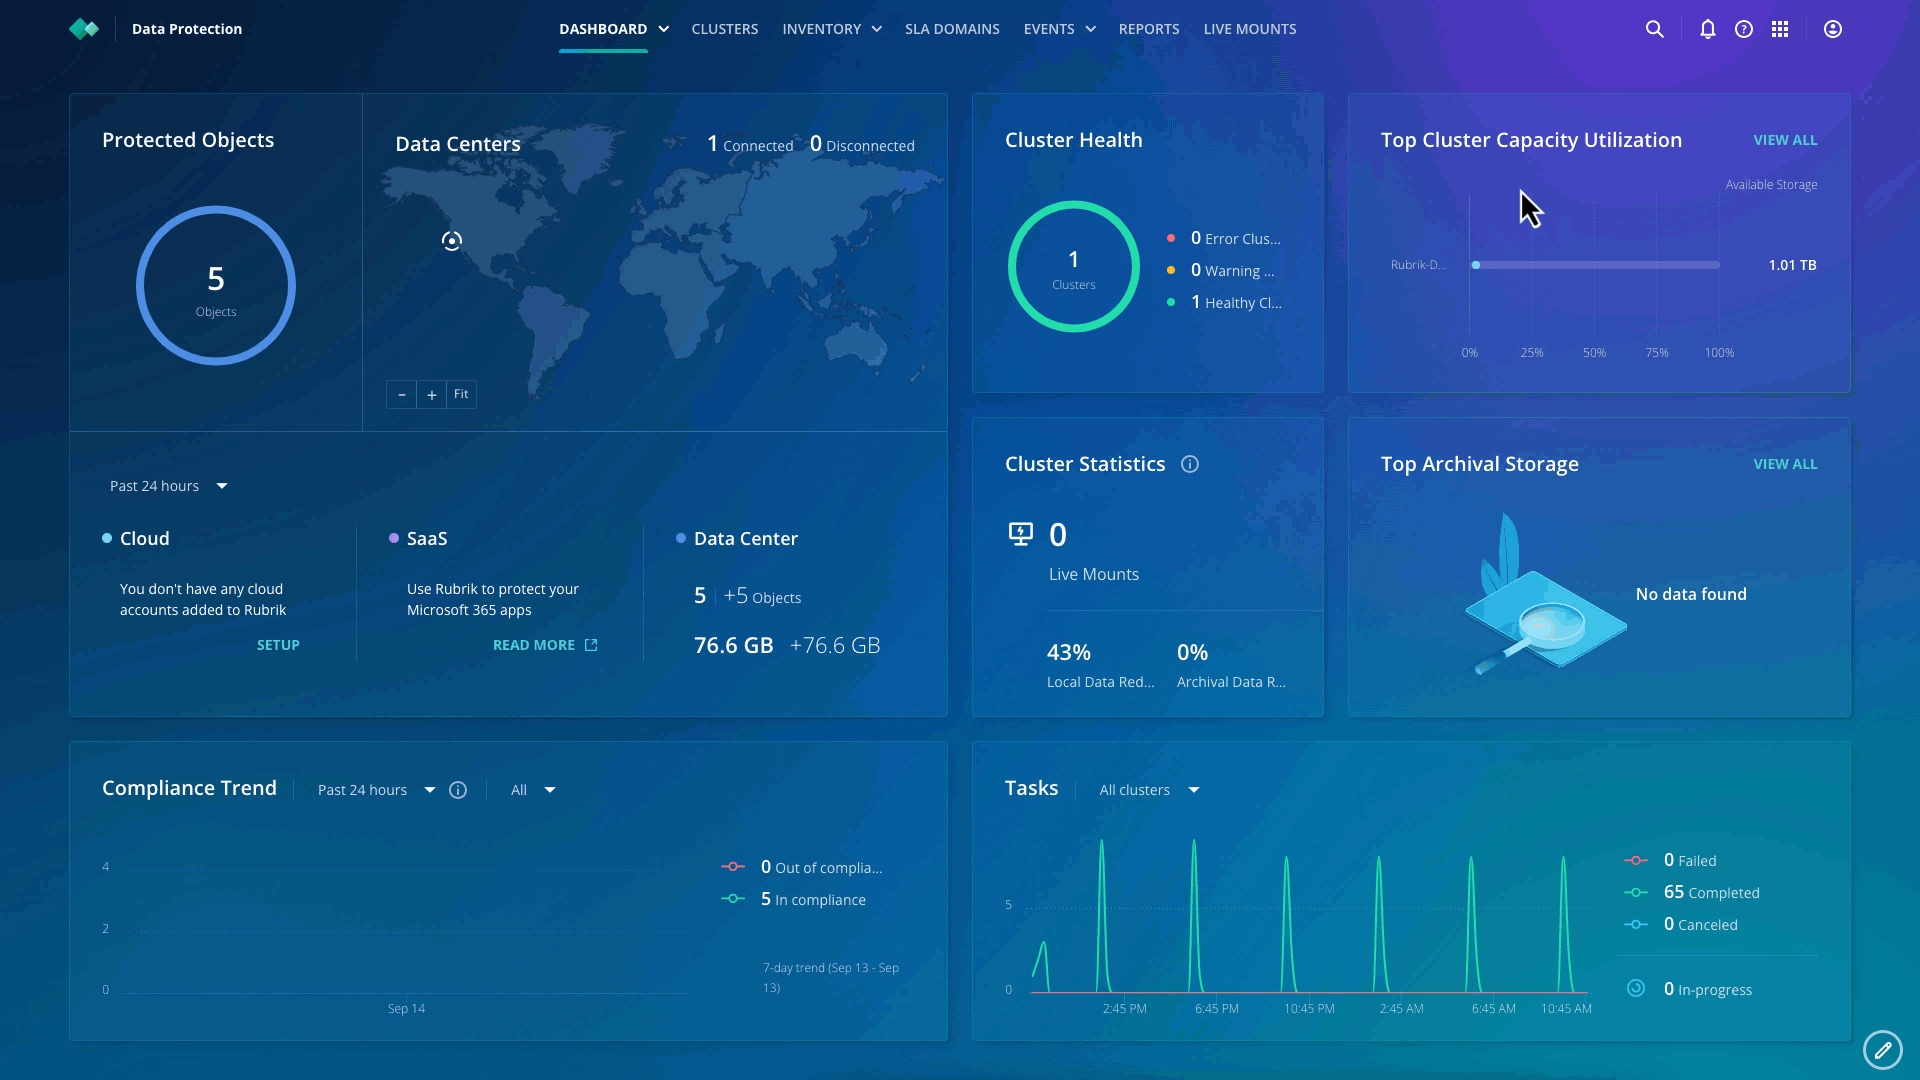Click the Rubrik cluster capacity utilization bar

(1596, 265)
